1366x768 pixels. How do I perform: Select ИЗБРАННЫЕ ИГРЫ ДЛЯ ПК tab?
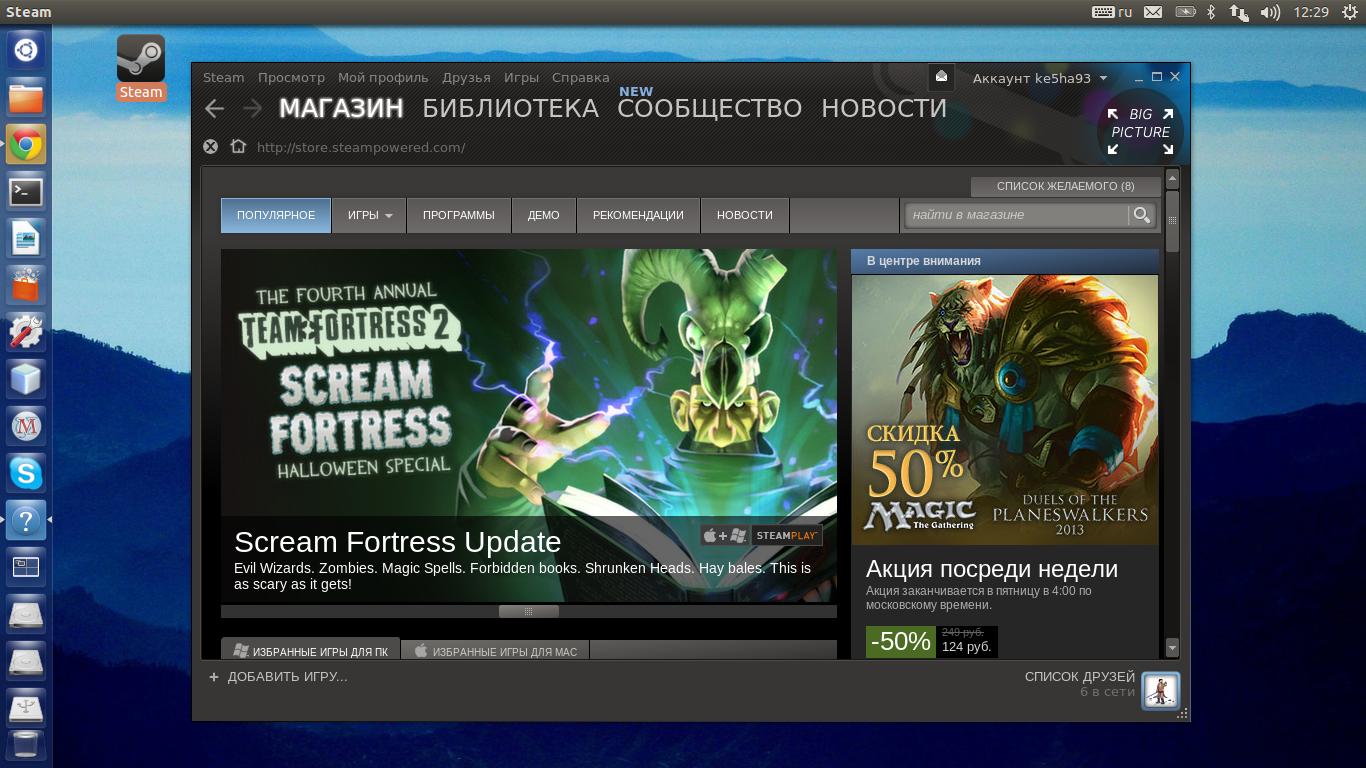point(311,650)
